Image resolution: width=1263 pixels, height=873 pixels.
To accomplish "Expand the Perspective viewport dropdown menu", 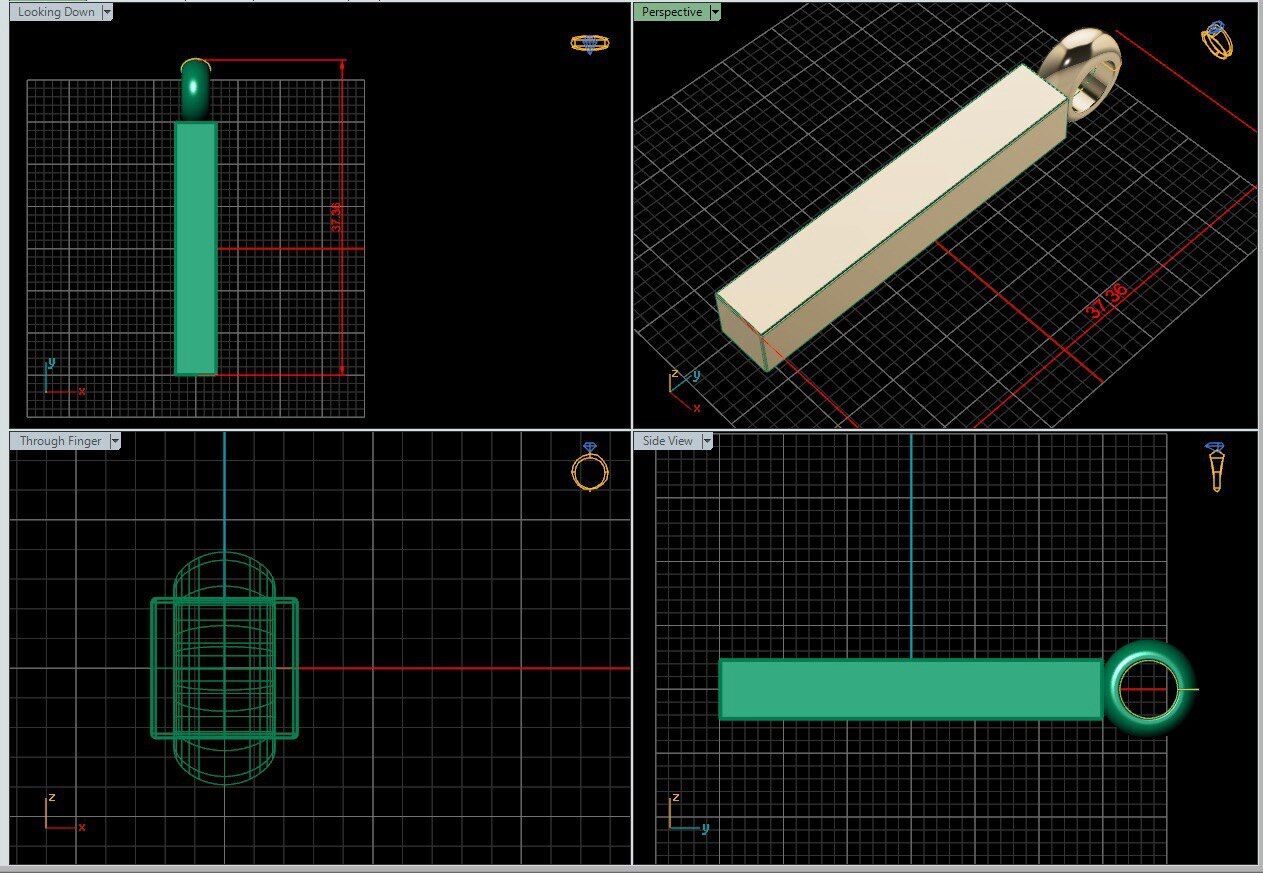I will point(715,12).
